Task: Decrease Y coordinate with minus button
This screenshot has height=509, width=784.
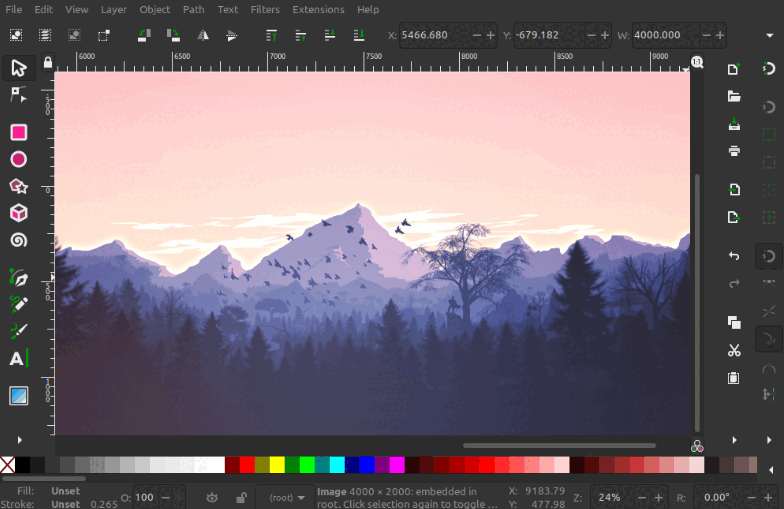Action: pos(591,35)
